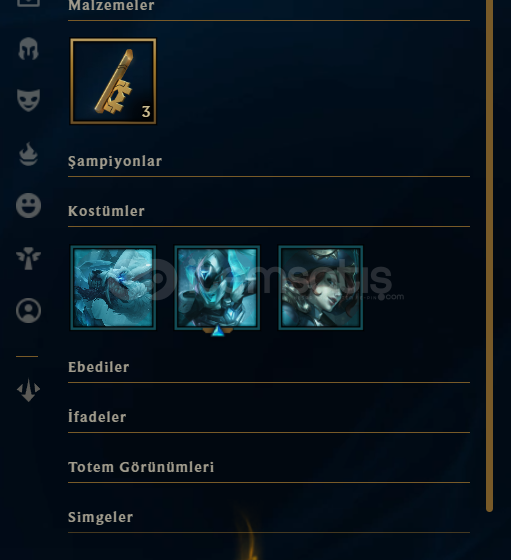Select the profile summoner icons filter
The height and width of the screenshot is (560, 511).
(x=28, y=310)
